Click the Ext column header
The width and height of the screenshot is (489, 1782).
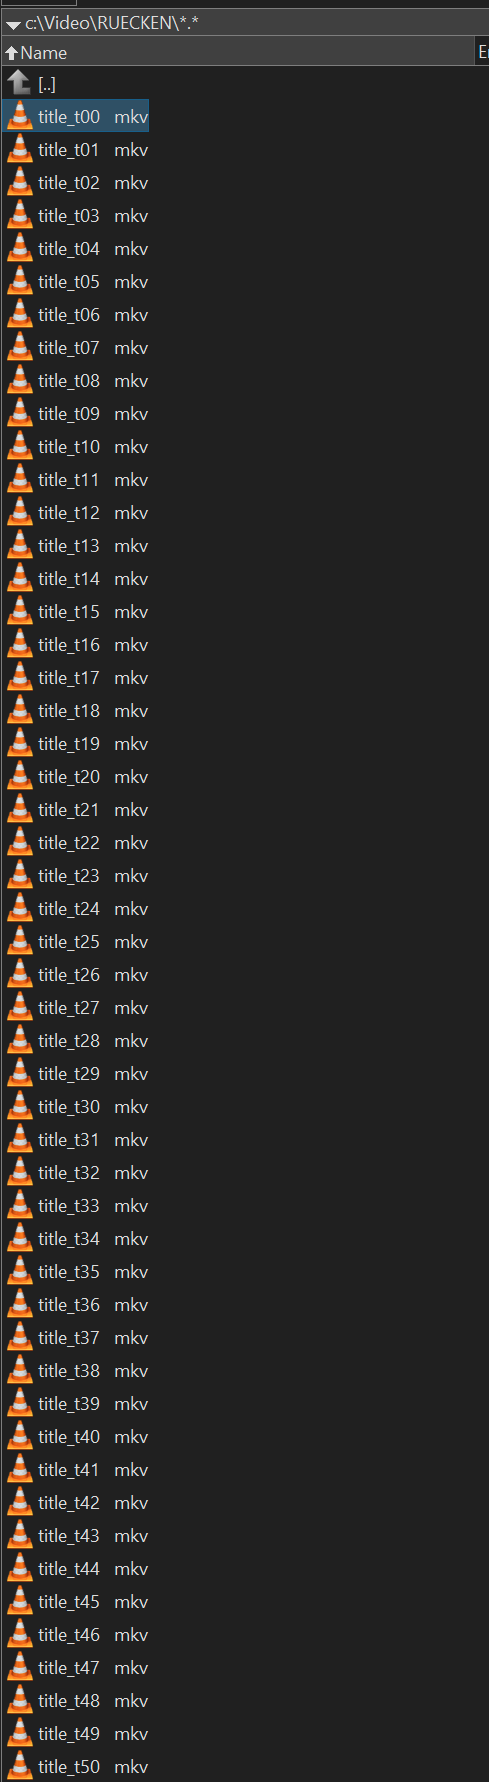point(483,52)
